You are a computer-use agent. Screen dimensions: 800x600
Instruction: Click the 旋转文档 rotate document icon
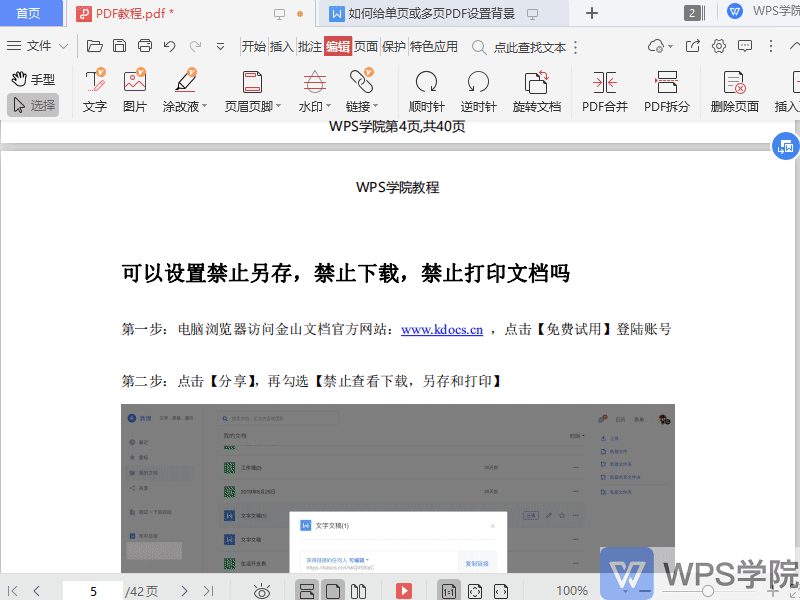click(x=537, y=82)
